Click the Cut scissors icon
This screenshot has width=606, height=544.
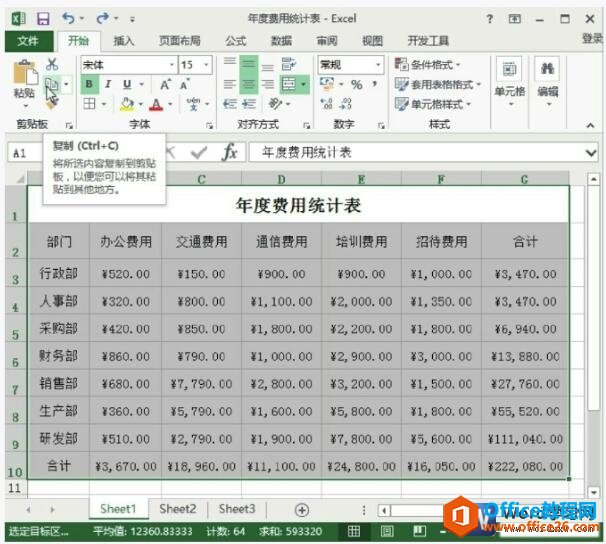tap(52, 64)
